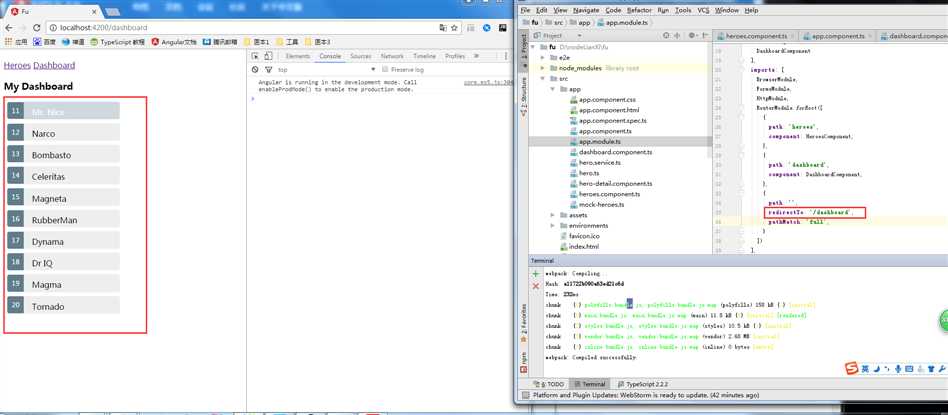Show more DevTools tabs chevron

(x=476, y=56)
